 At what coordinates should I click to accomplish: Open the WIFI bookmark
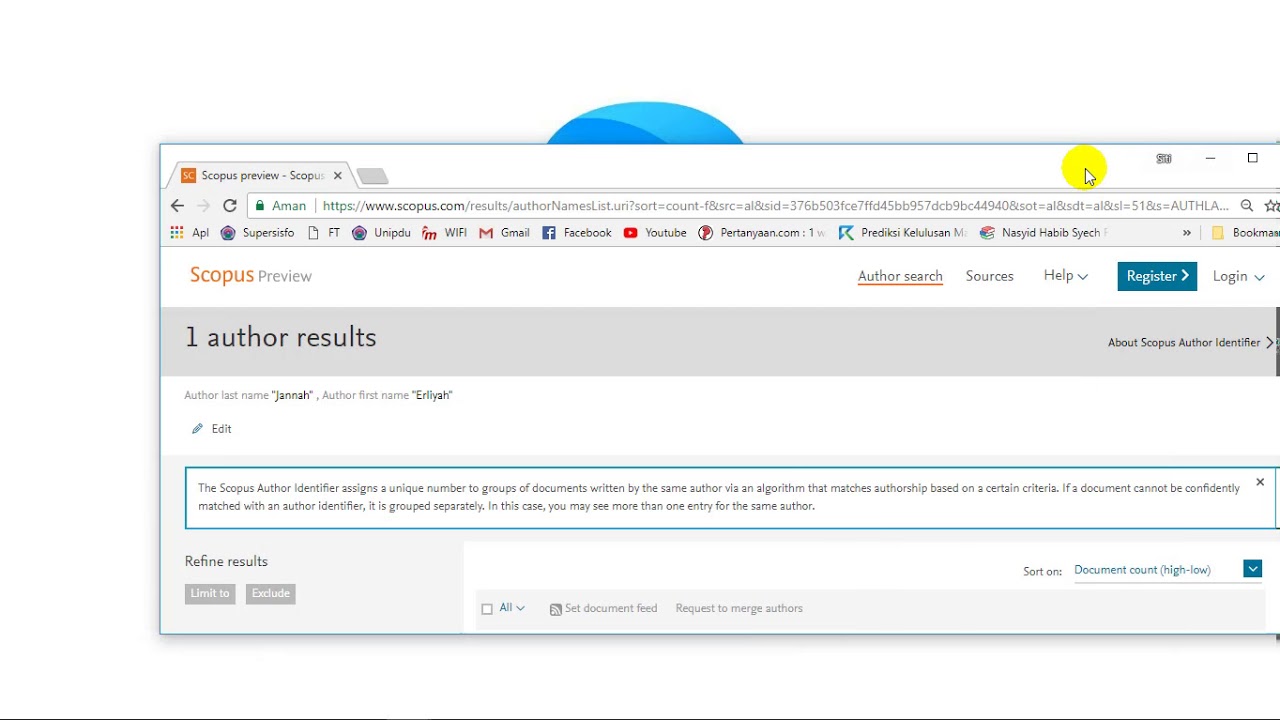pyautogui.click(x=445, y=233)
